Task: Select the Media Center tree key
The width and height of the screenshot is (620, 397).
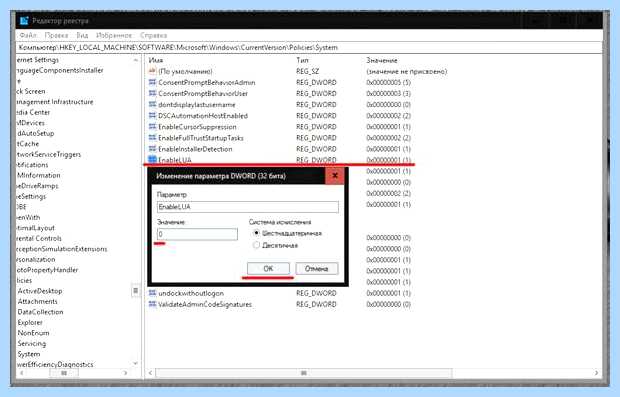Action: 33,112
